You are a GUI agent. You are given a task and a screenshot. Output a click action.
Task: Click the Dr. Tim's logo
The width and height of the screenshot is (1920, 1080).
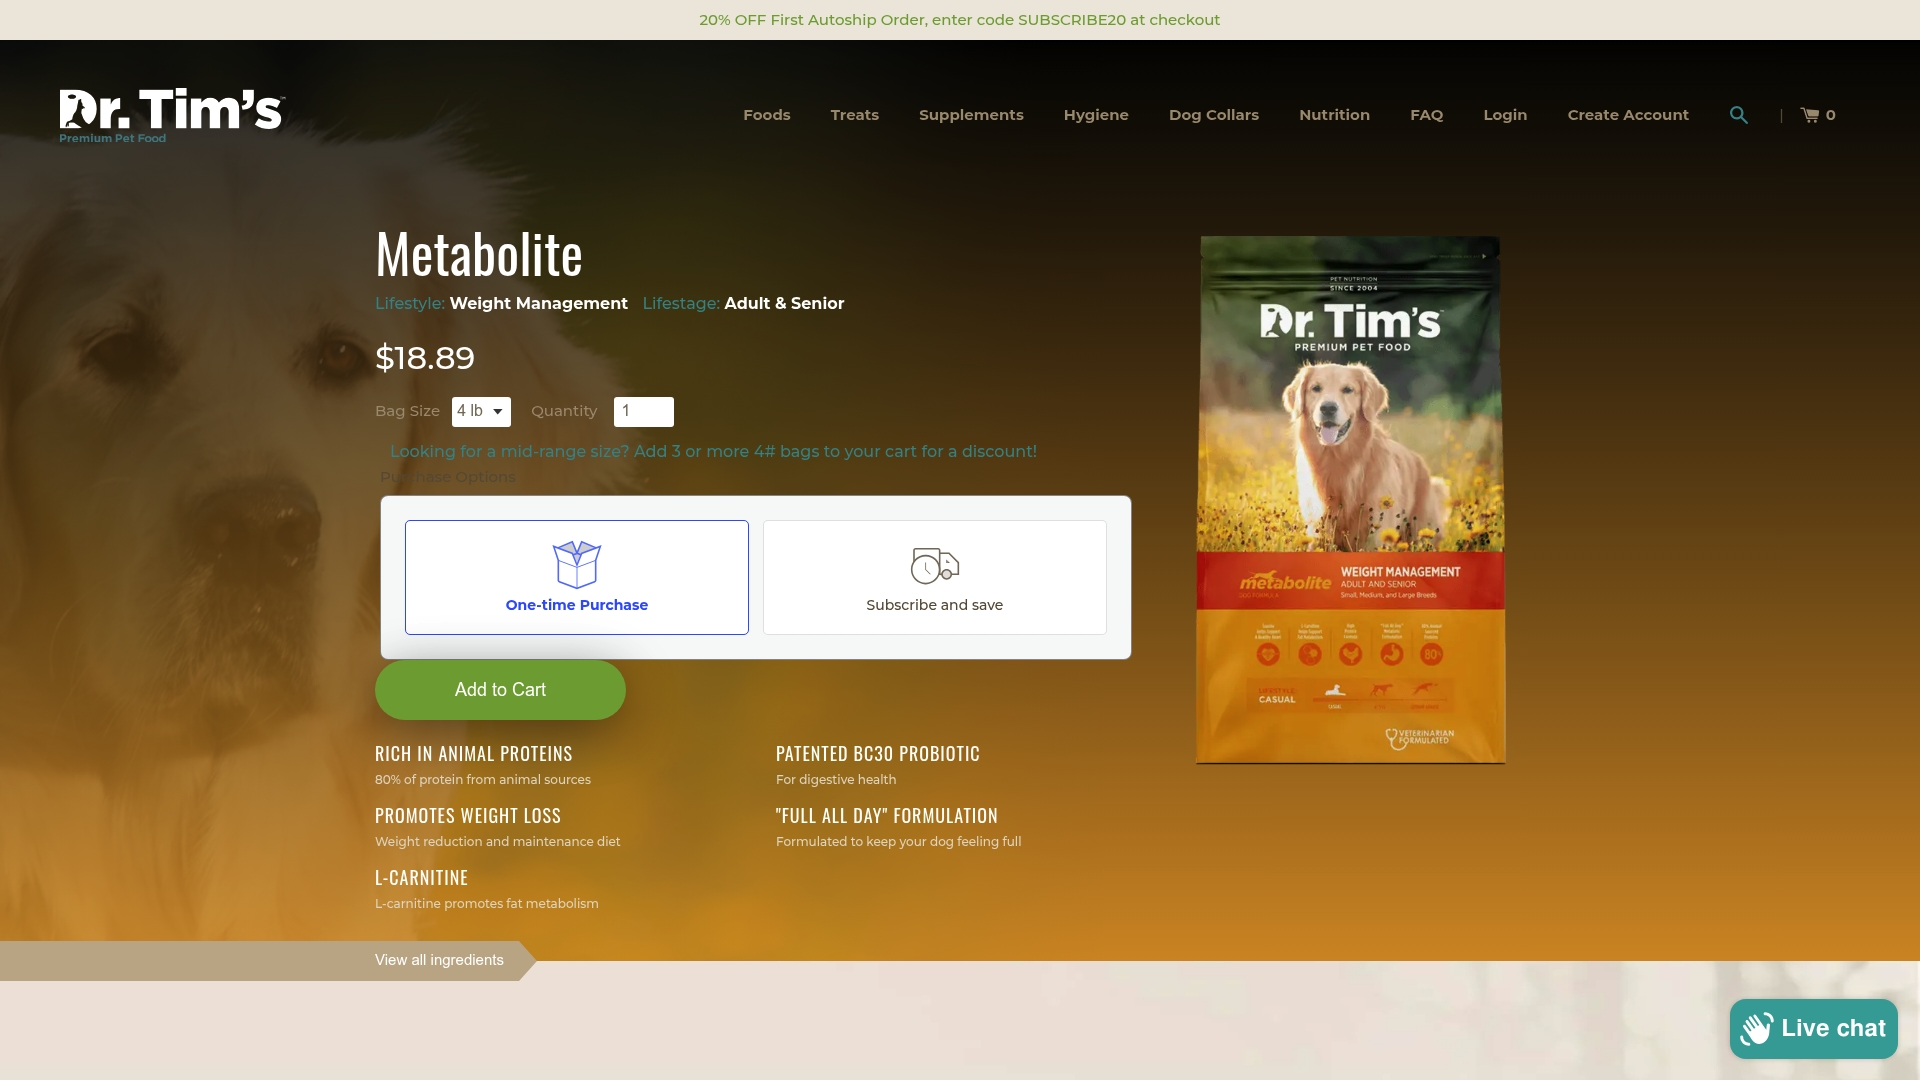pyautogui.click(x=172, y=116)
